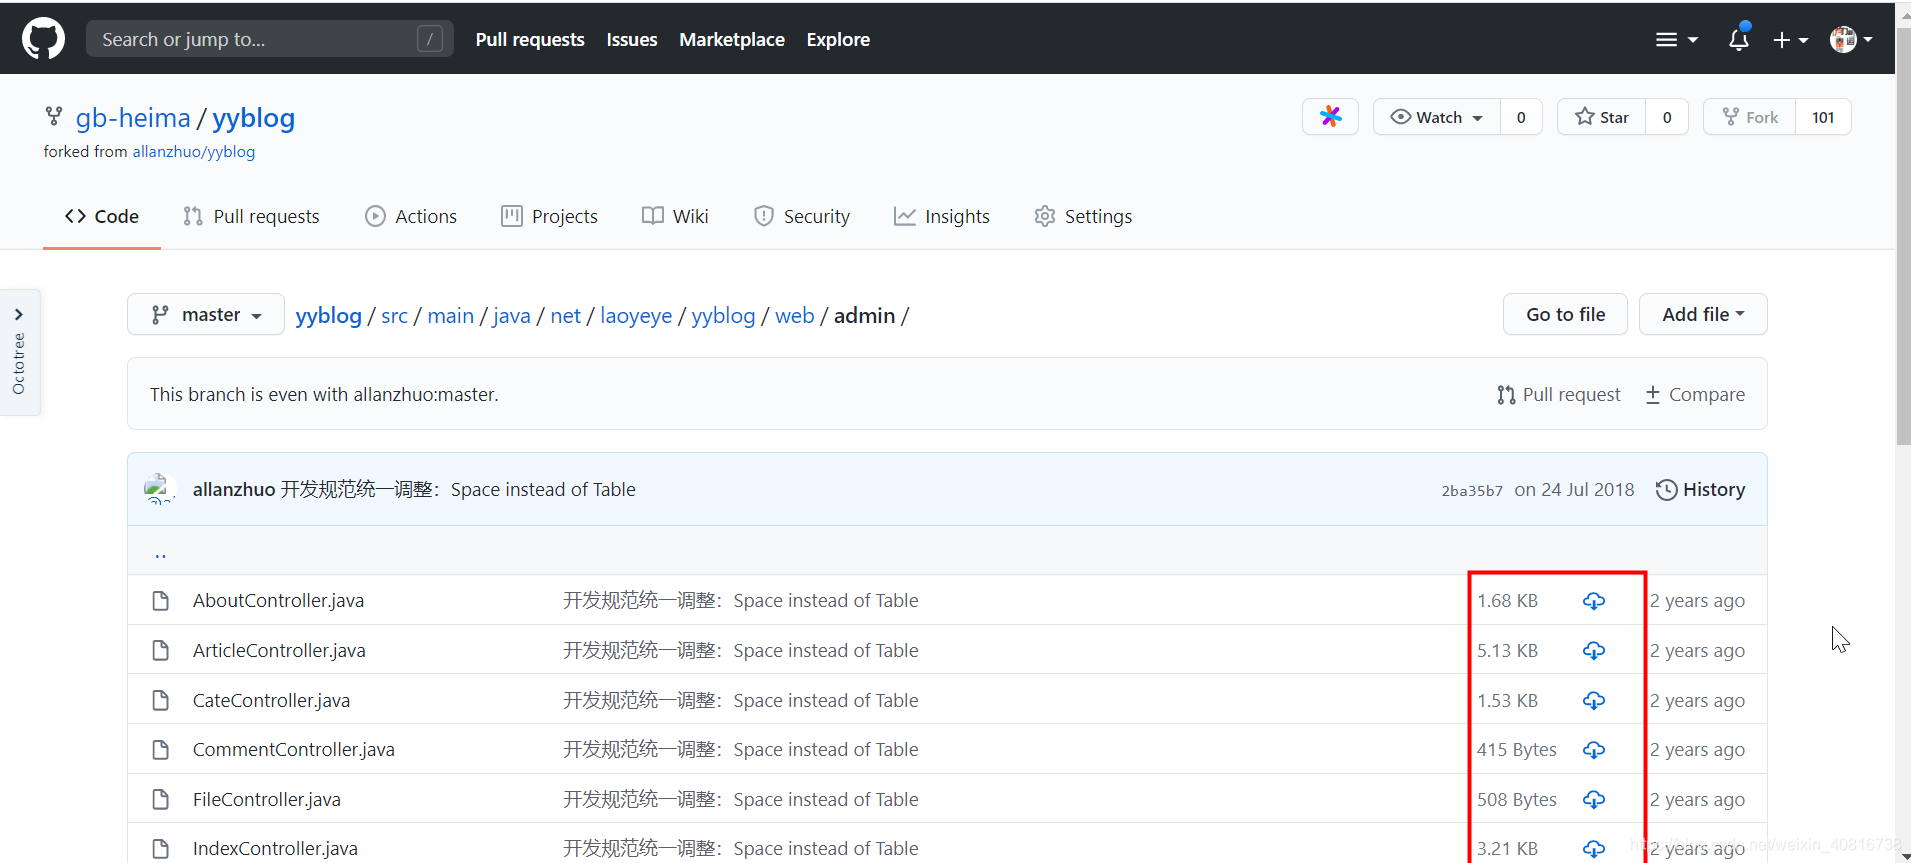
Task: Open the Pull request link
Action: [x=1559, y=395]
